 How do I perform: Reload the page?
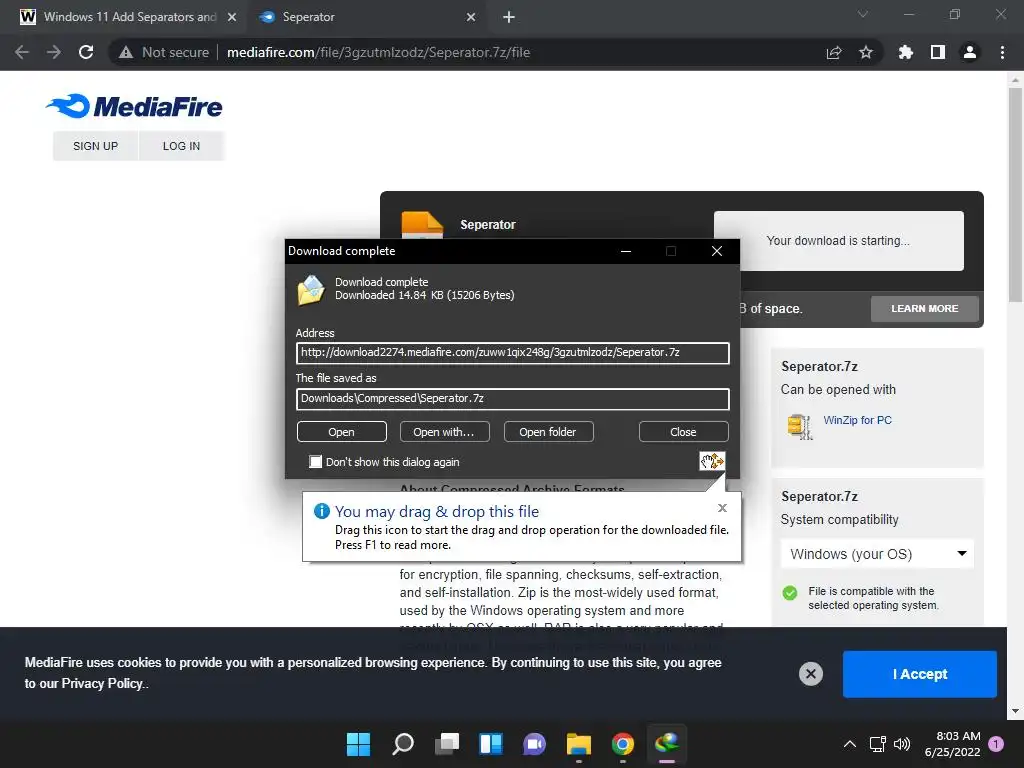pyautogui.click(x=86, y=52)
